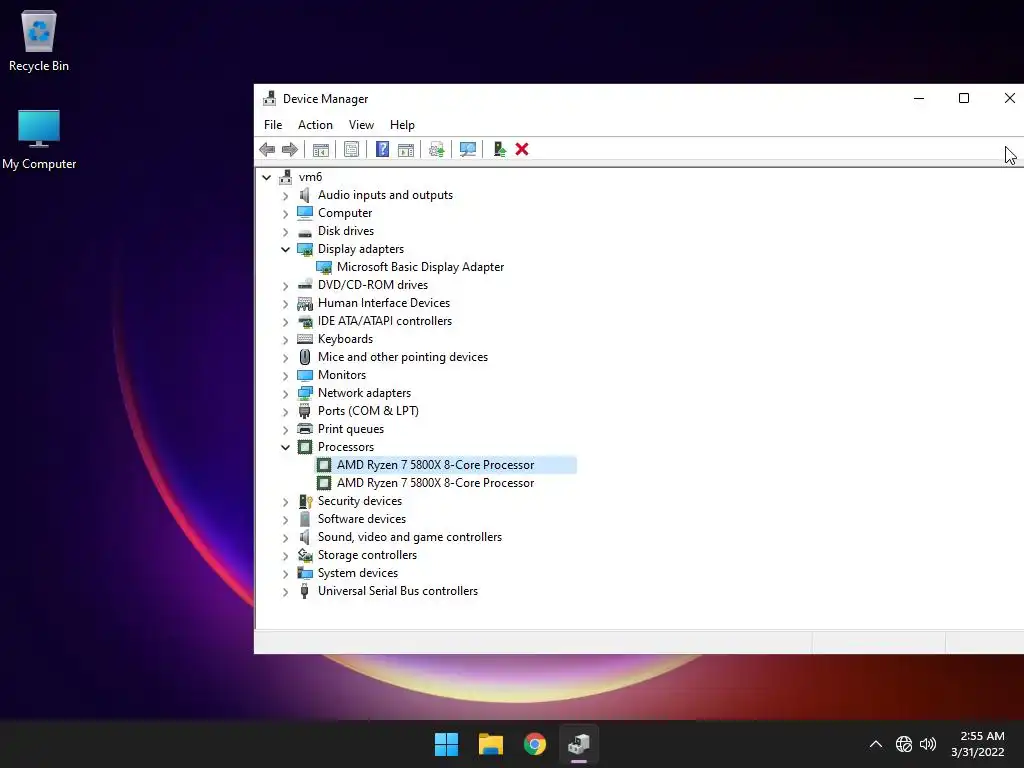Open network status tray icon
The image size is (1024, 768).
(904, 744)
